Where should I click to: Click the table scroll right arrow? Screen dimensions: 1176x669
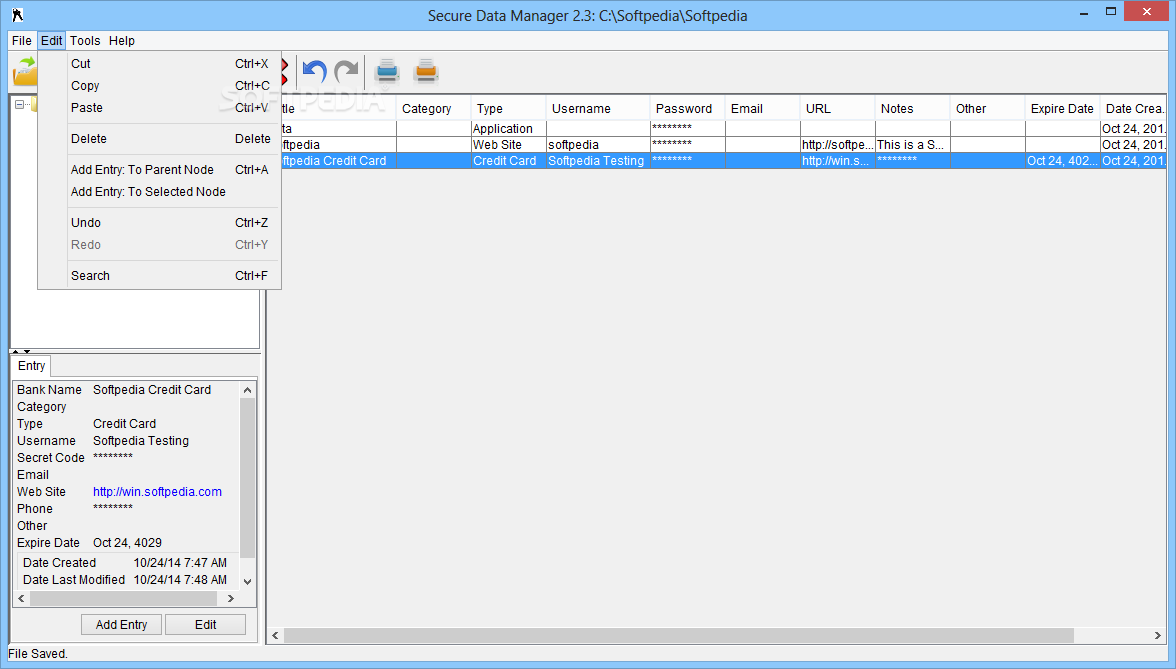tap(1157, 635)
